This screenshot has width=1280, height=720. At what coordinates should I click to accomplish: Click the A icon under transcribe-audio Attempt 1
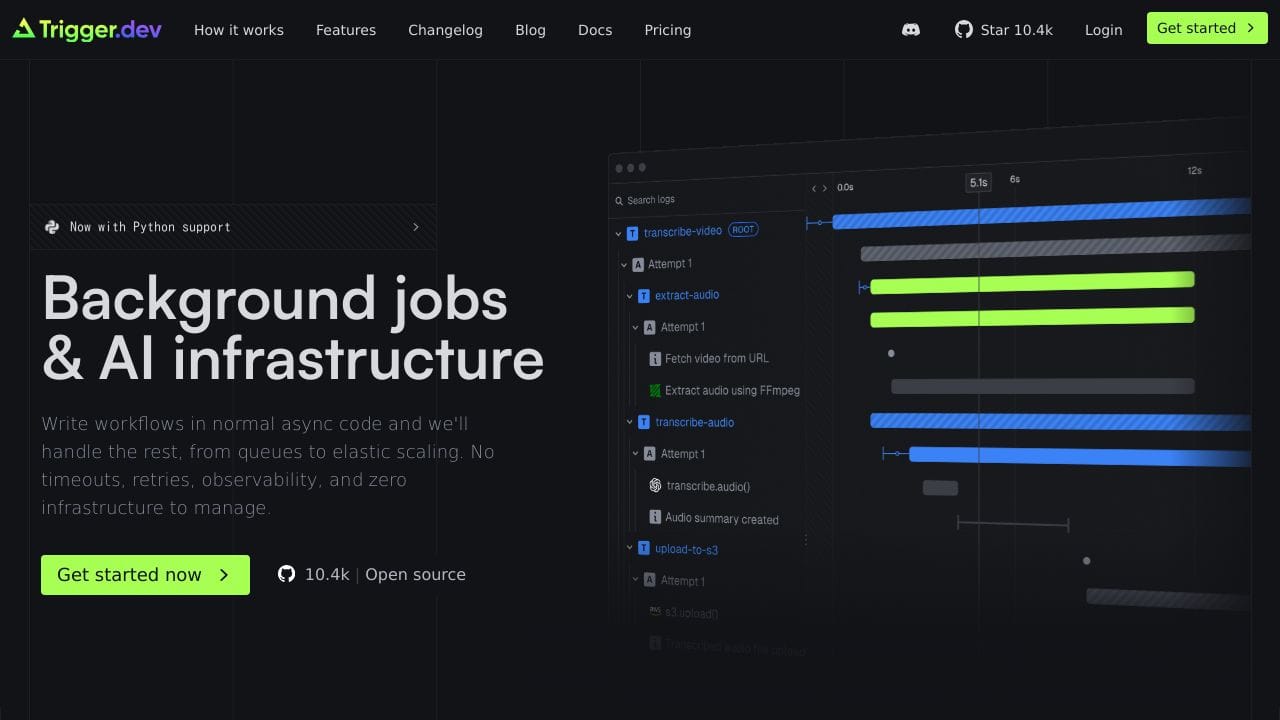coord(650,454)
